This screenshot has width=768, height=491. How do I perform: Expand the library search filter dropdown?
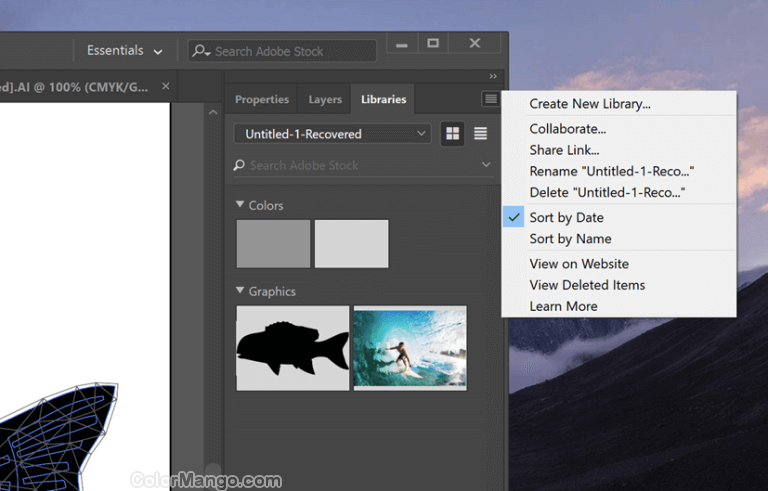click(486, 165)
